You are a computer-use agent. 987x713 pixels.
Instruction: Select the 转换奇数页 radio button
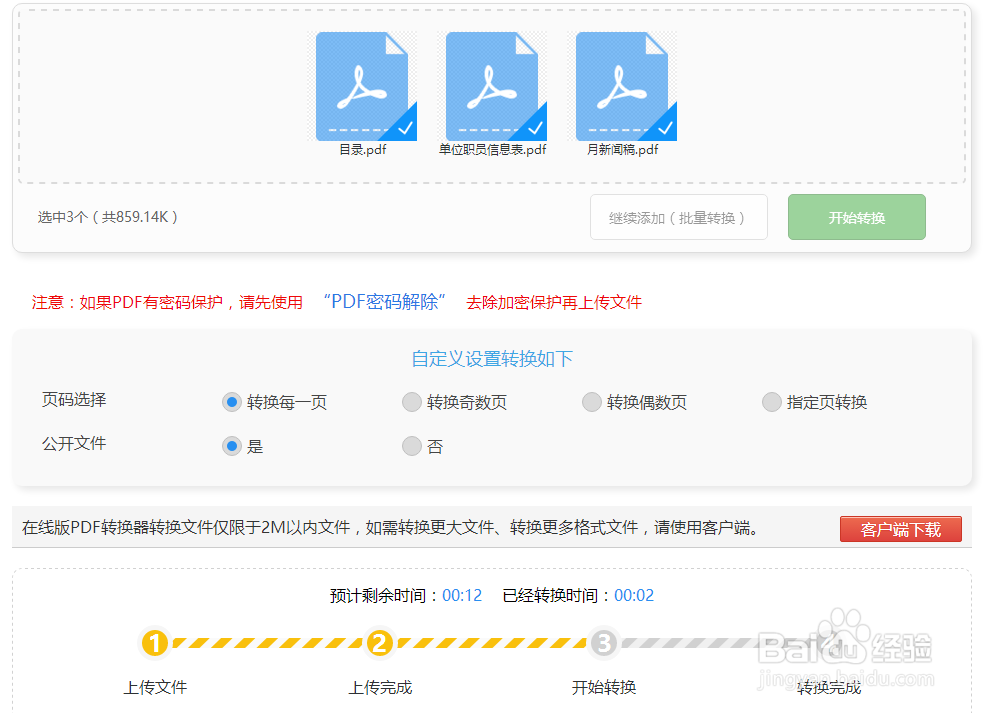click(x=411, y=401)
